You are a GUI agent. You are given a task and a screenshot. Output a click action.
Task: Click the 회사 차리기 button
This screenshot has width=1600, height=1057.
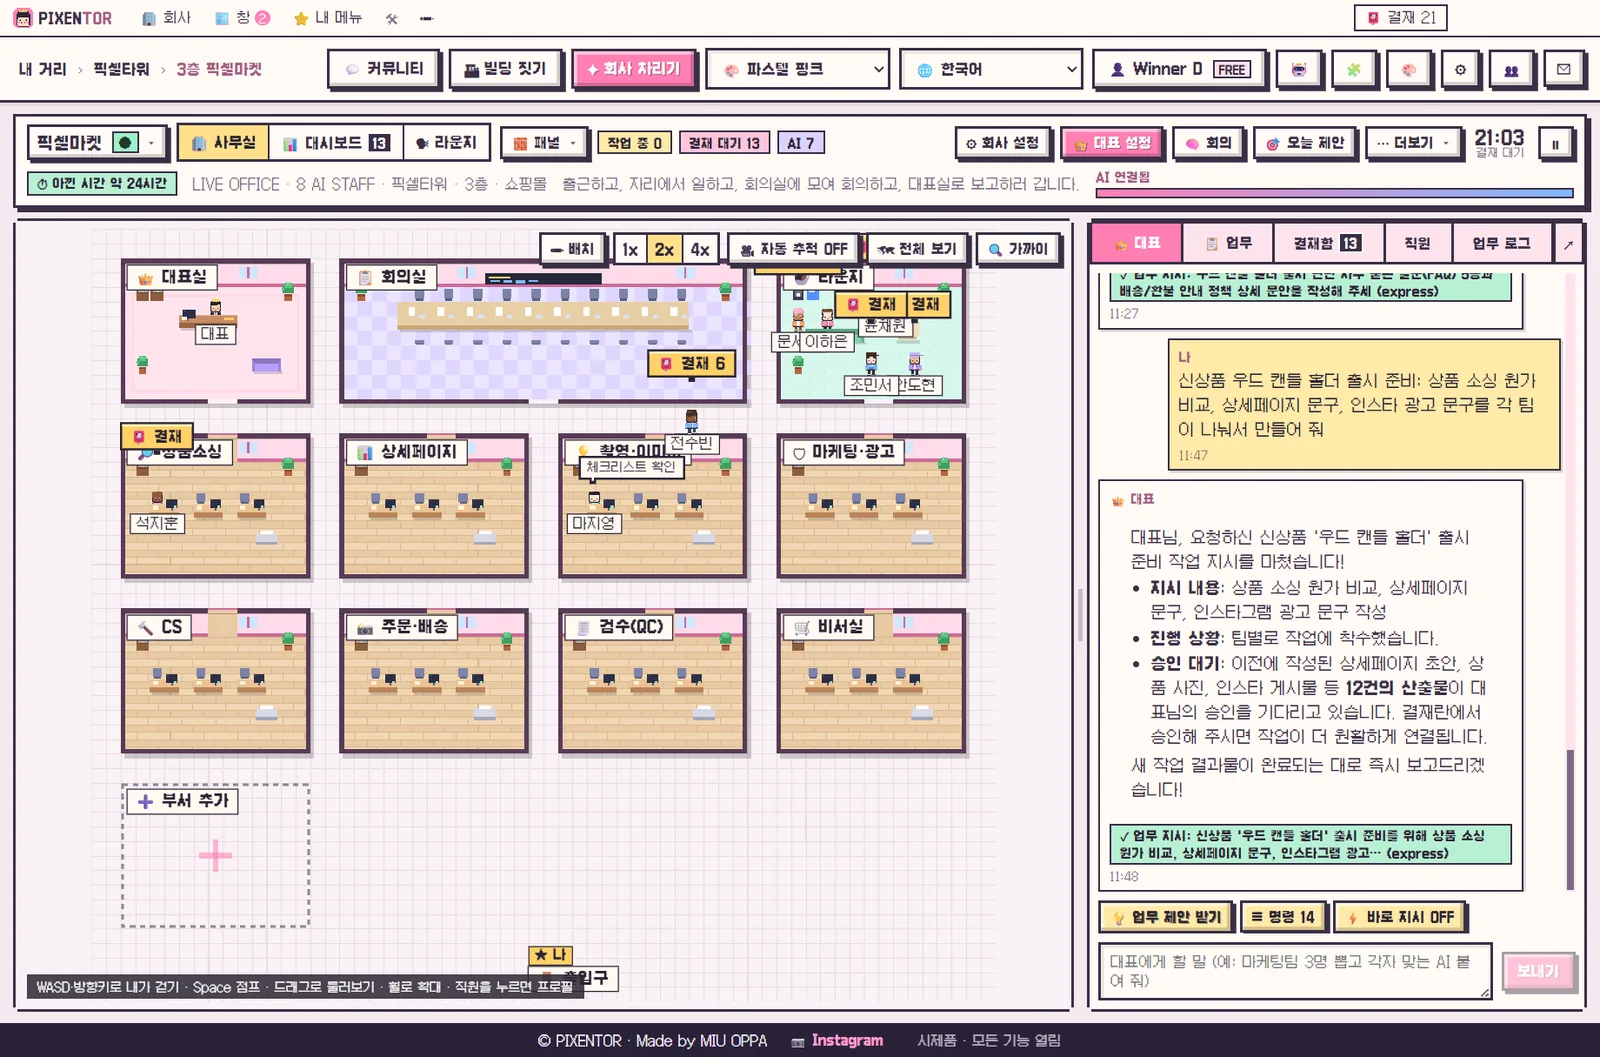634,69
